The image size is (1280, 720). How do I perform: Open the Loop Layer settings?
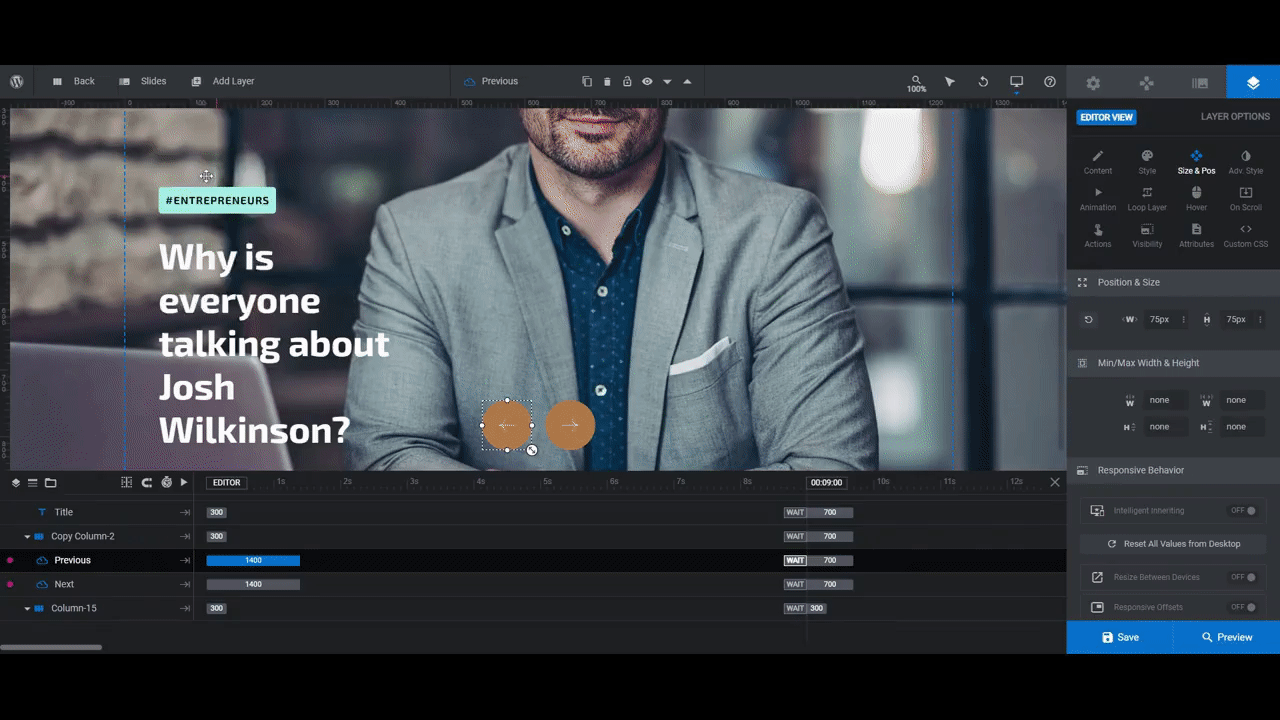click(x=1147, y=199)
